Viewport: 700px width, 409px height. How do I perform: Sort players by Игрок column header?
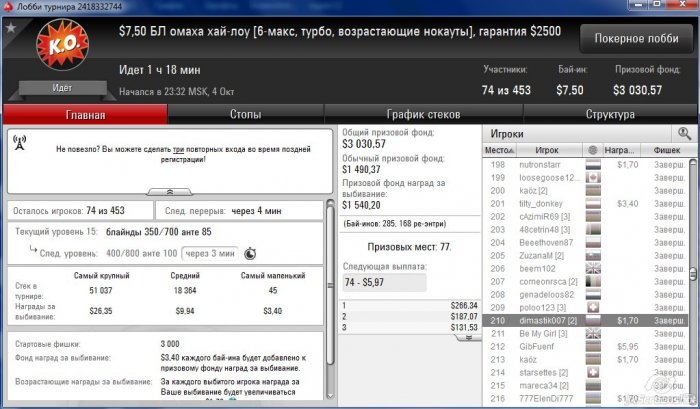(549, 150)
